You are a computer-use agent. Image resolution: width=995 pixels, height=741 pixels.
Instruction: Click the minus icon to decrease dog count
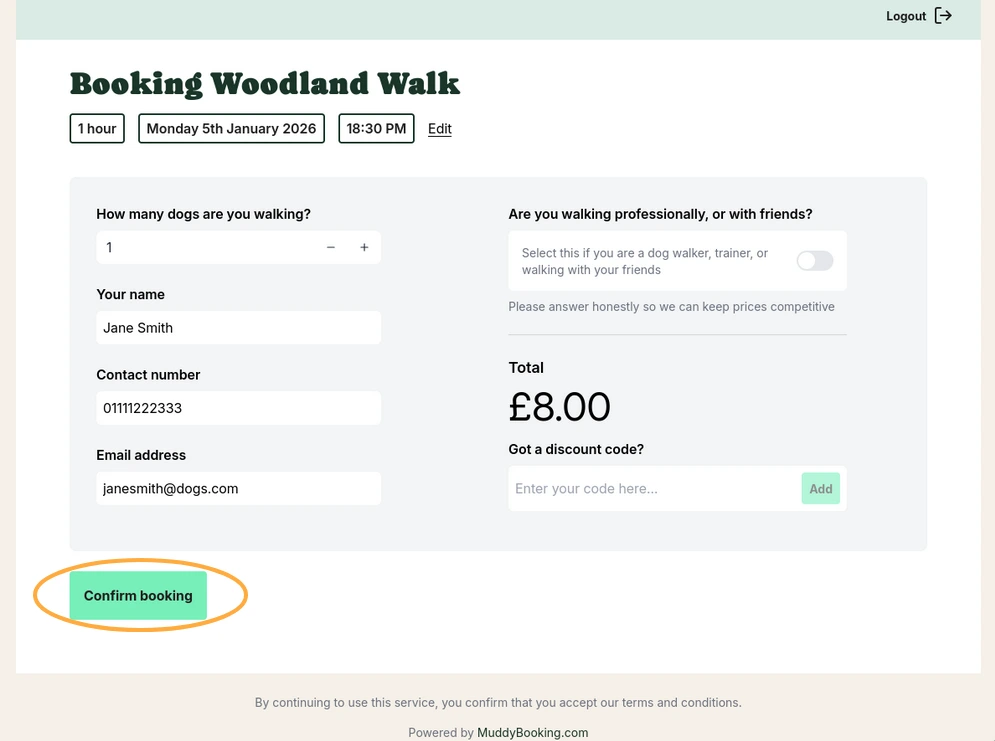tap(330, 247)
